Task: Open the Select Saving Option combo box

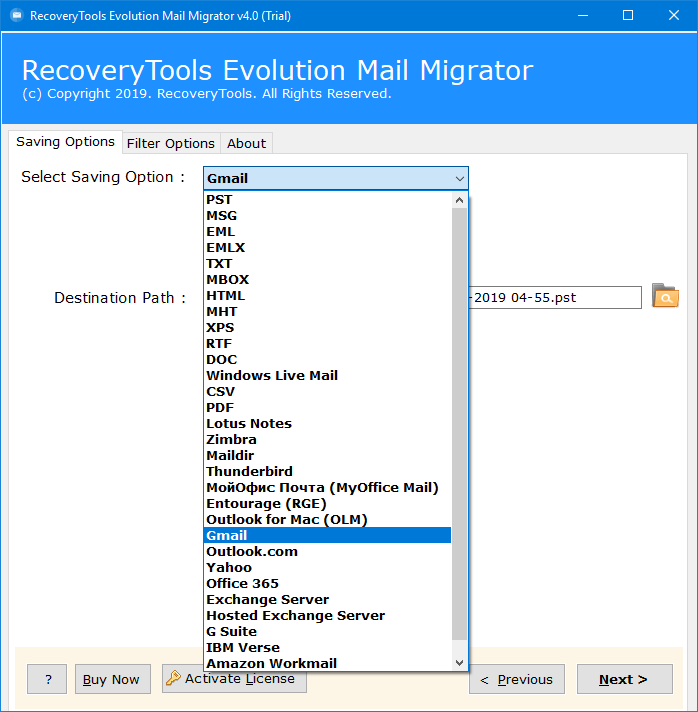Action: click(336, 178)
